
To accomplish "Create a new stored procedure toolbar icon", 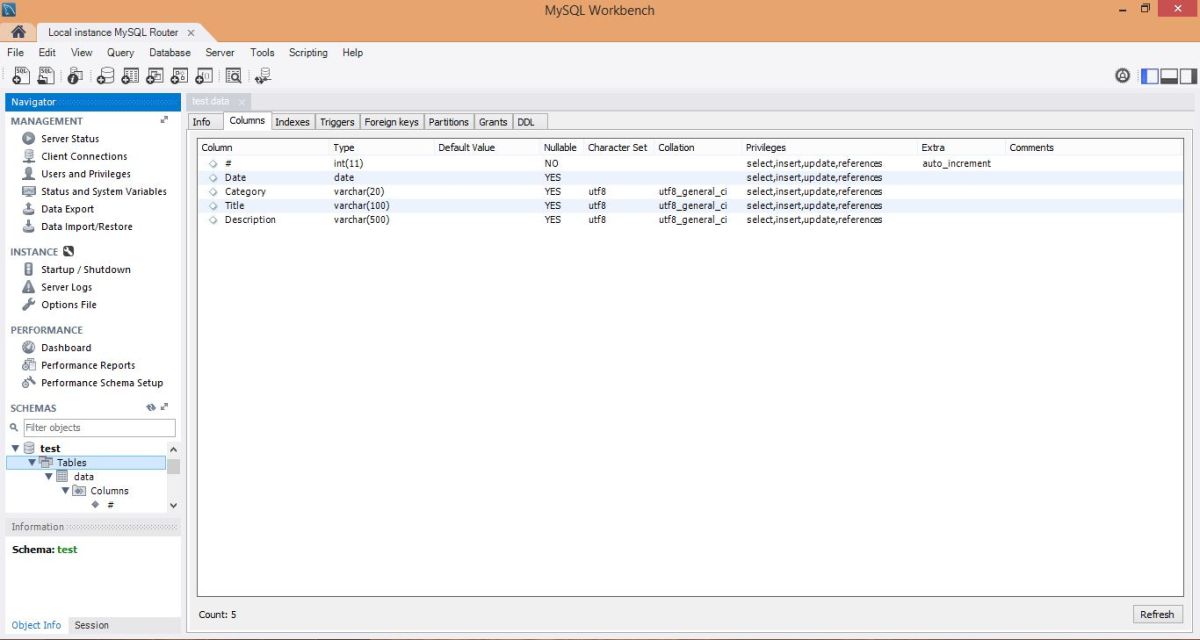I will 180,75.
